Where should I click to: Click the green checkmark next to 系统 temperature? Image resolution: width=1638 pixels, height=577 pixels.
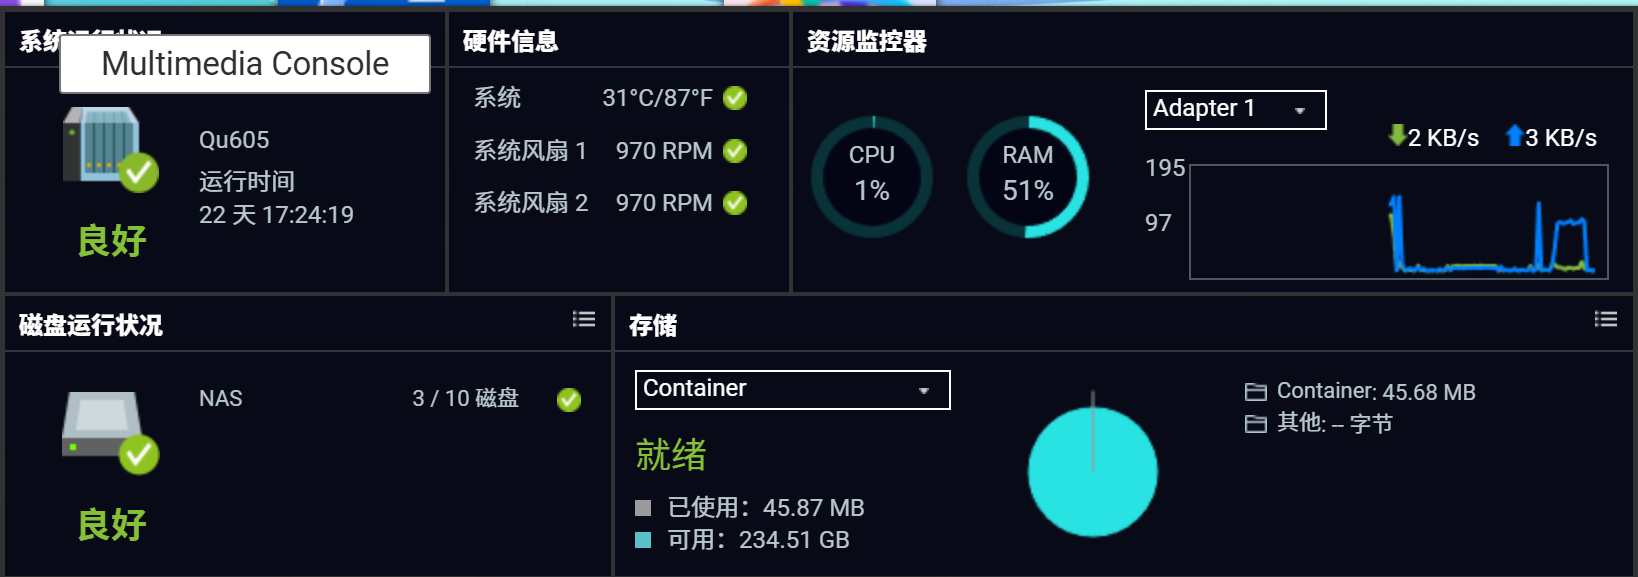[735, 97]
